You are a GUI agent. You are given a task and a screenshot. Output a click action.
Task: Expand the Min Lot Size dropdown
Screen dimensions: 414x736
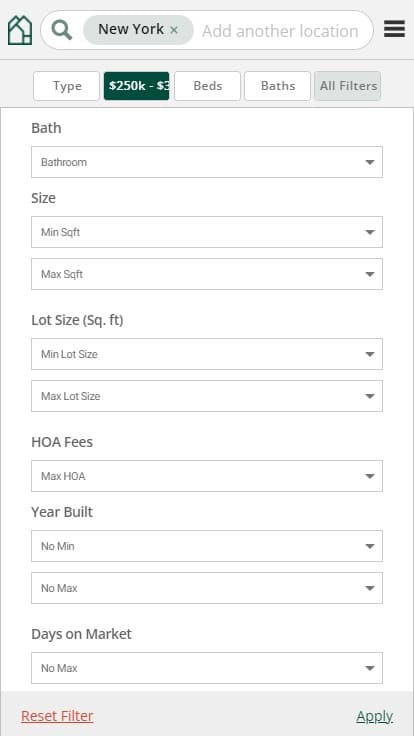[207, 354]
